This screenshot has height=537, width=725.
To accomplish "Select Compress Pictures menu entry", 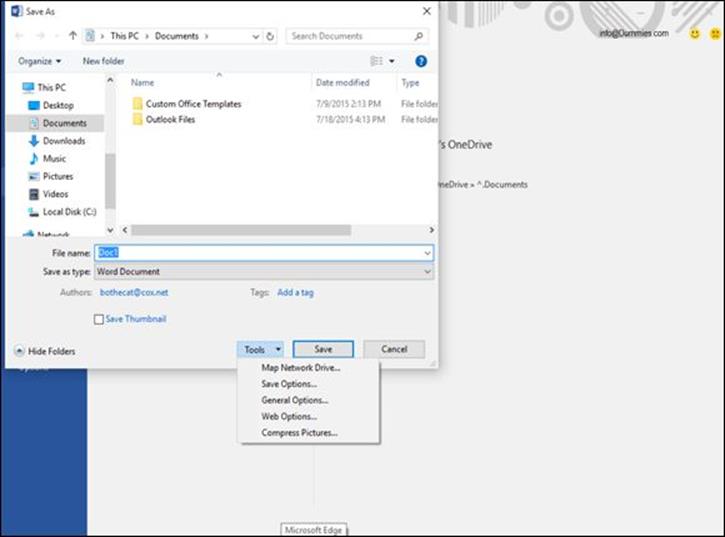I will 299,433.
